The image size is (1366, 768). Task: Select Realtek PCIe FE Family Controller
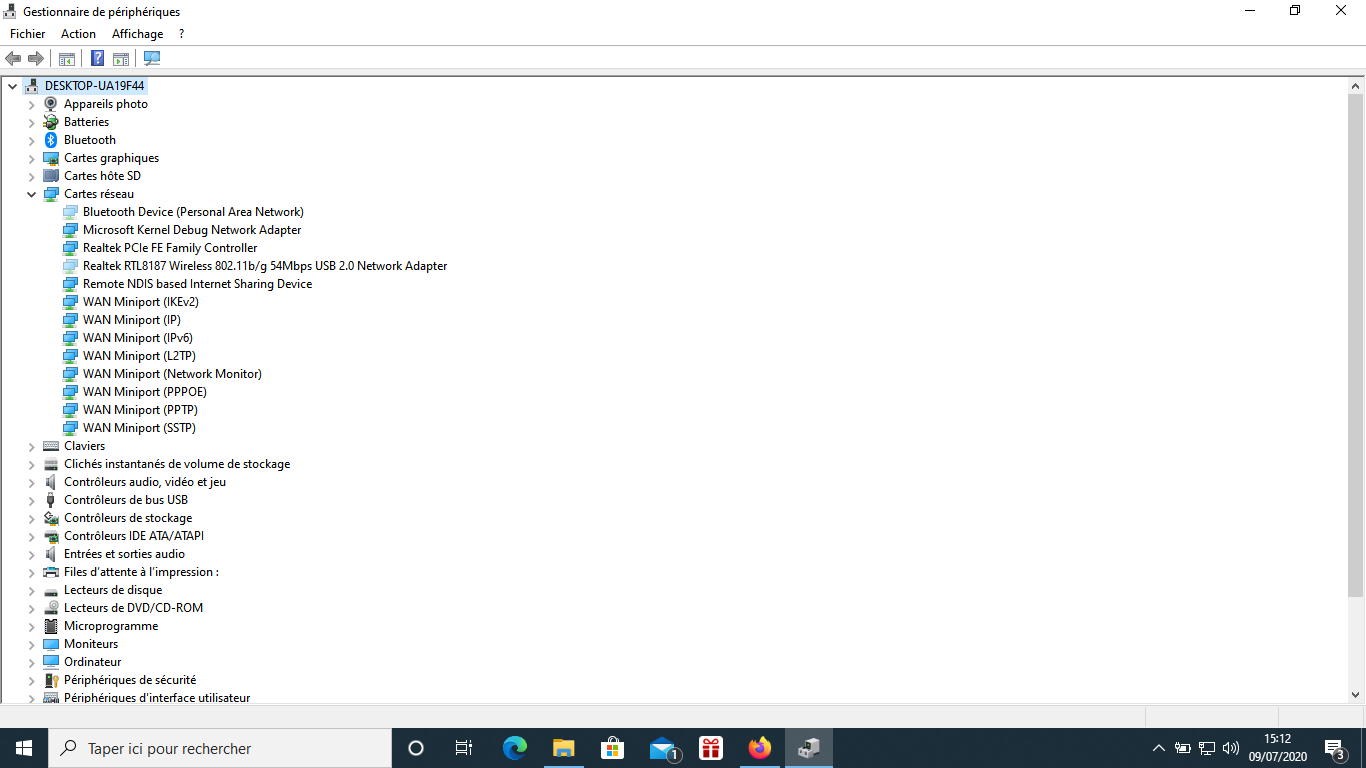170,248
